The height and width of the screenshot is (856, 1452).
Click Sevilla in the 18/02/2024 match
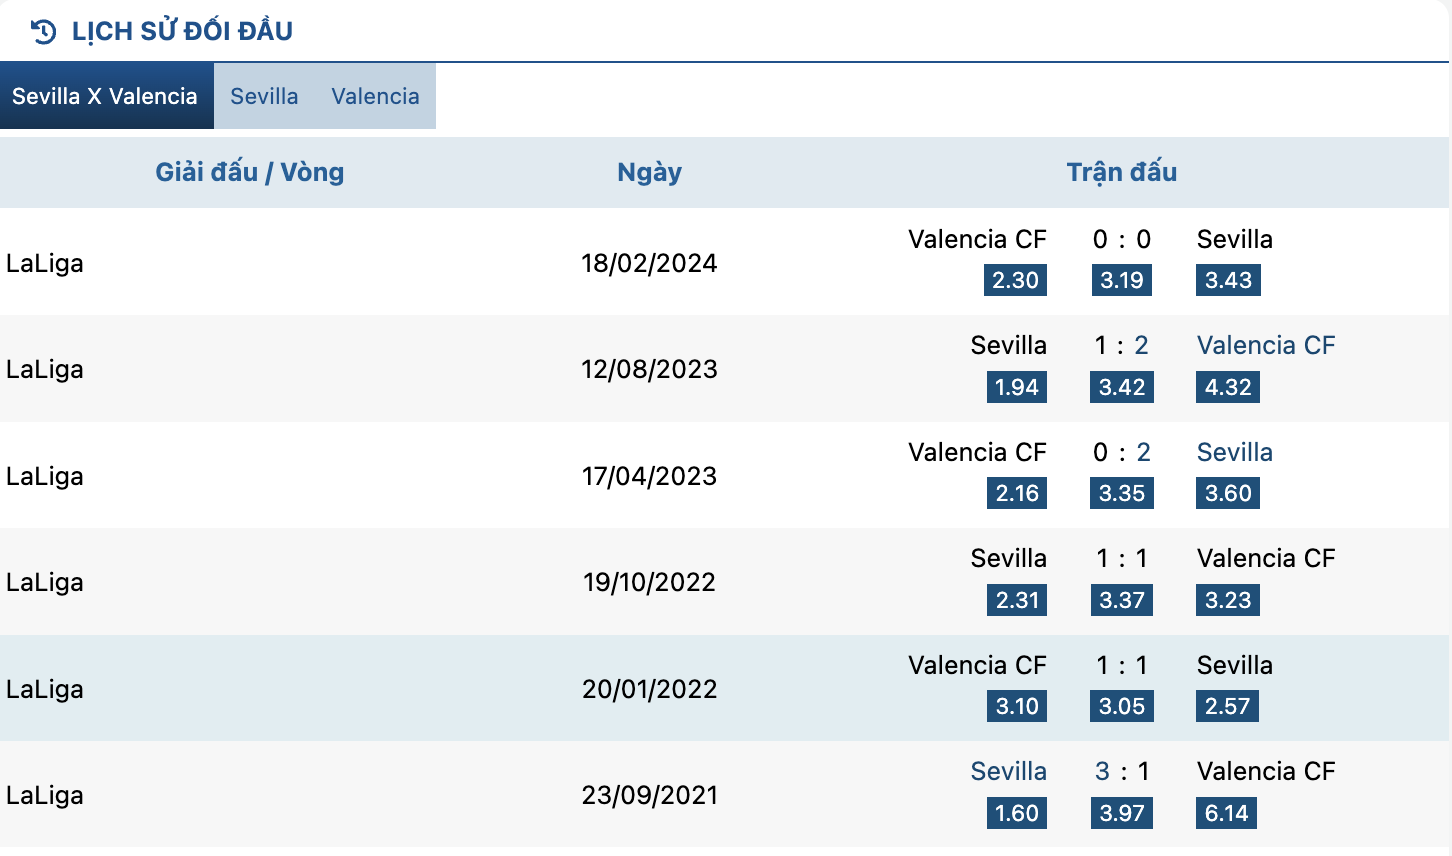coord(1235,239)
